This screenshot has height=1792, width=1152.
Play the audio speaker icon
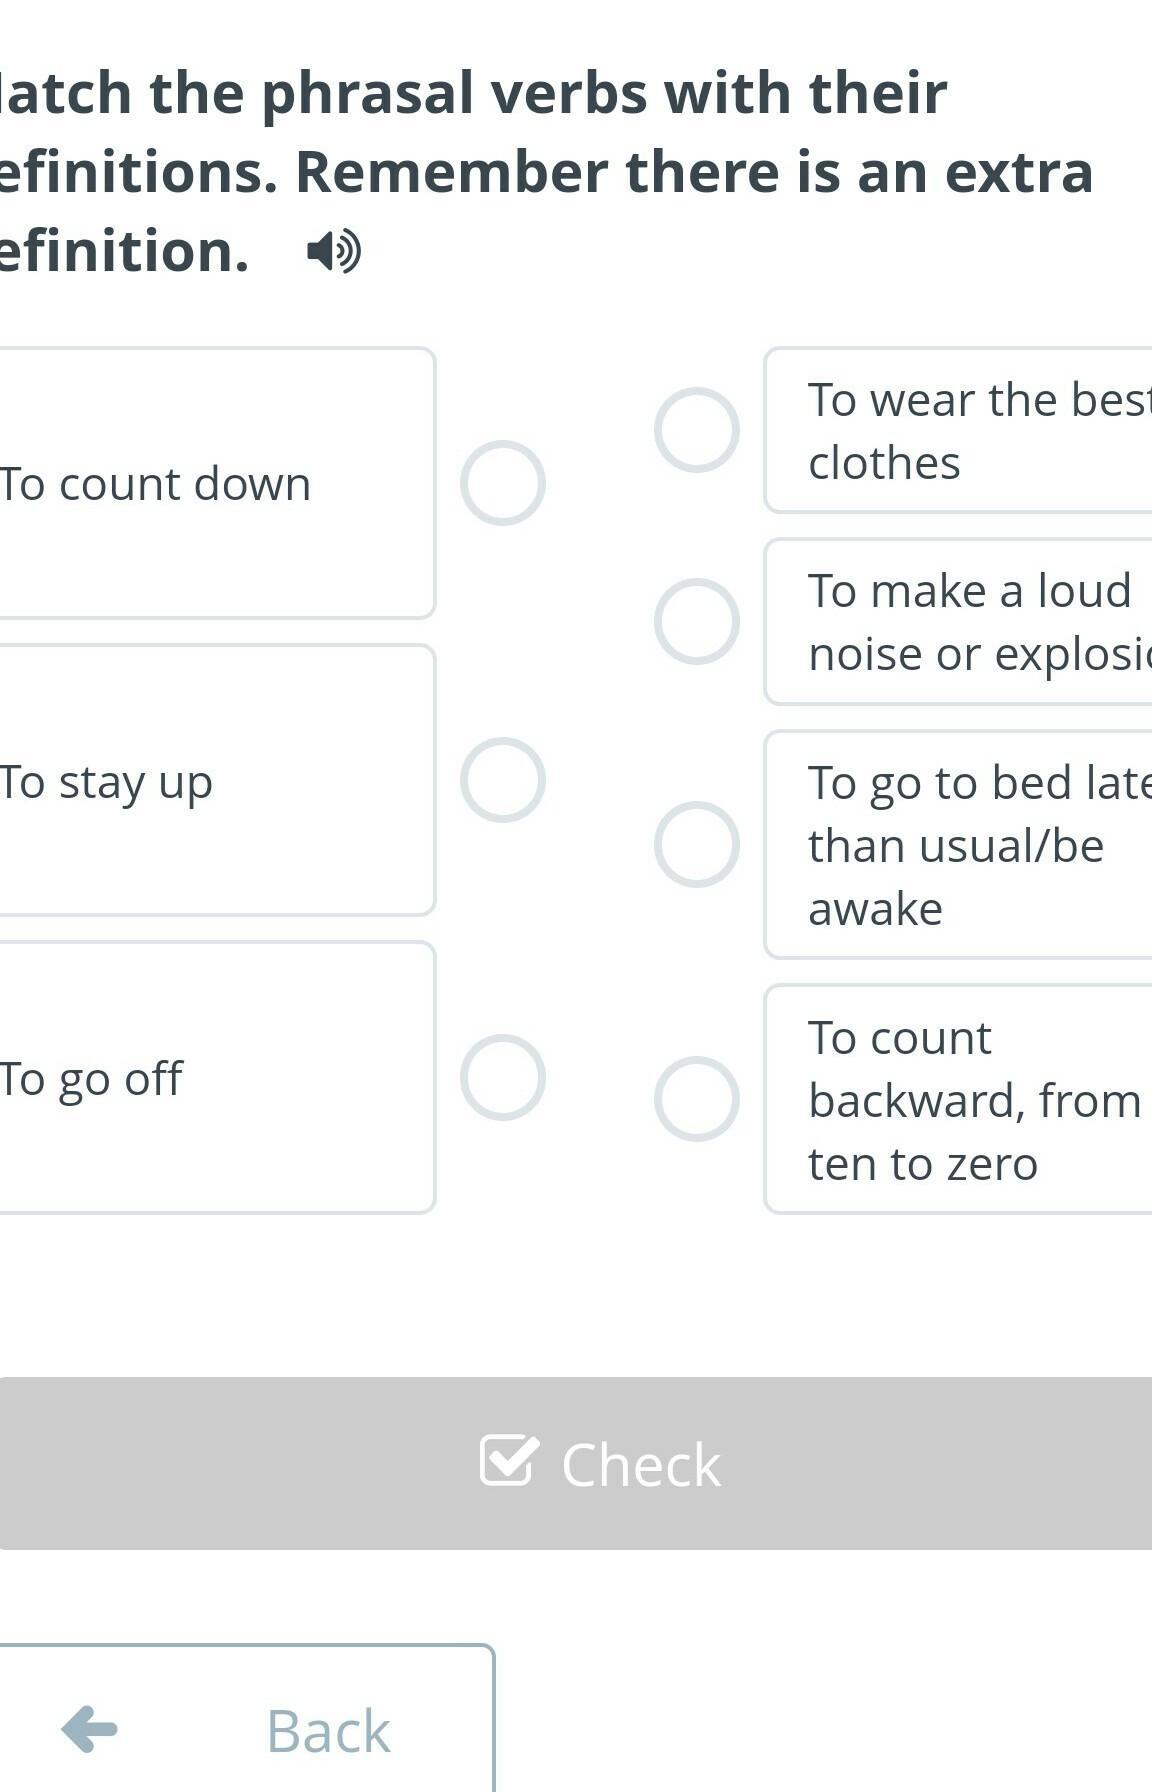(x=334, y=251)
